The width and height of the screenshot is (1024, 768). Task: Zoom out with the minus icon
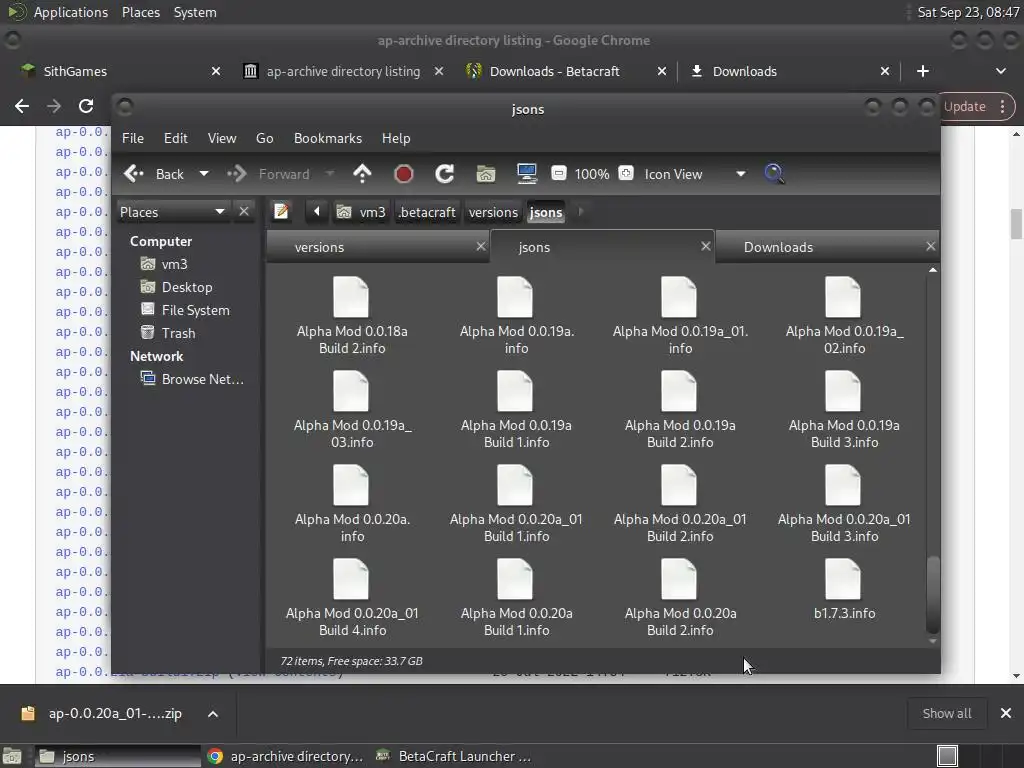(558, 173)
